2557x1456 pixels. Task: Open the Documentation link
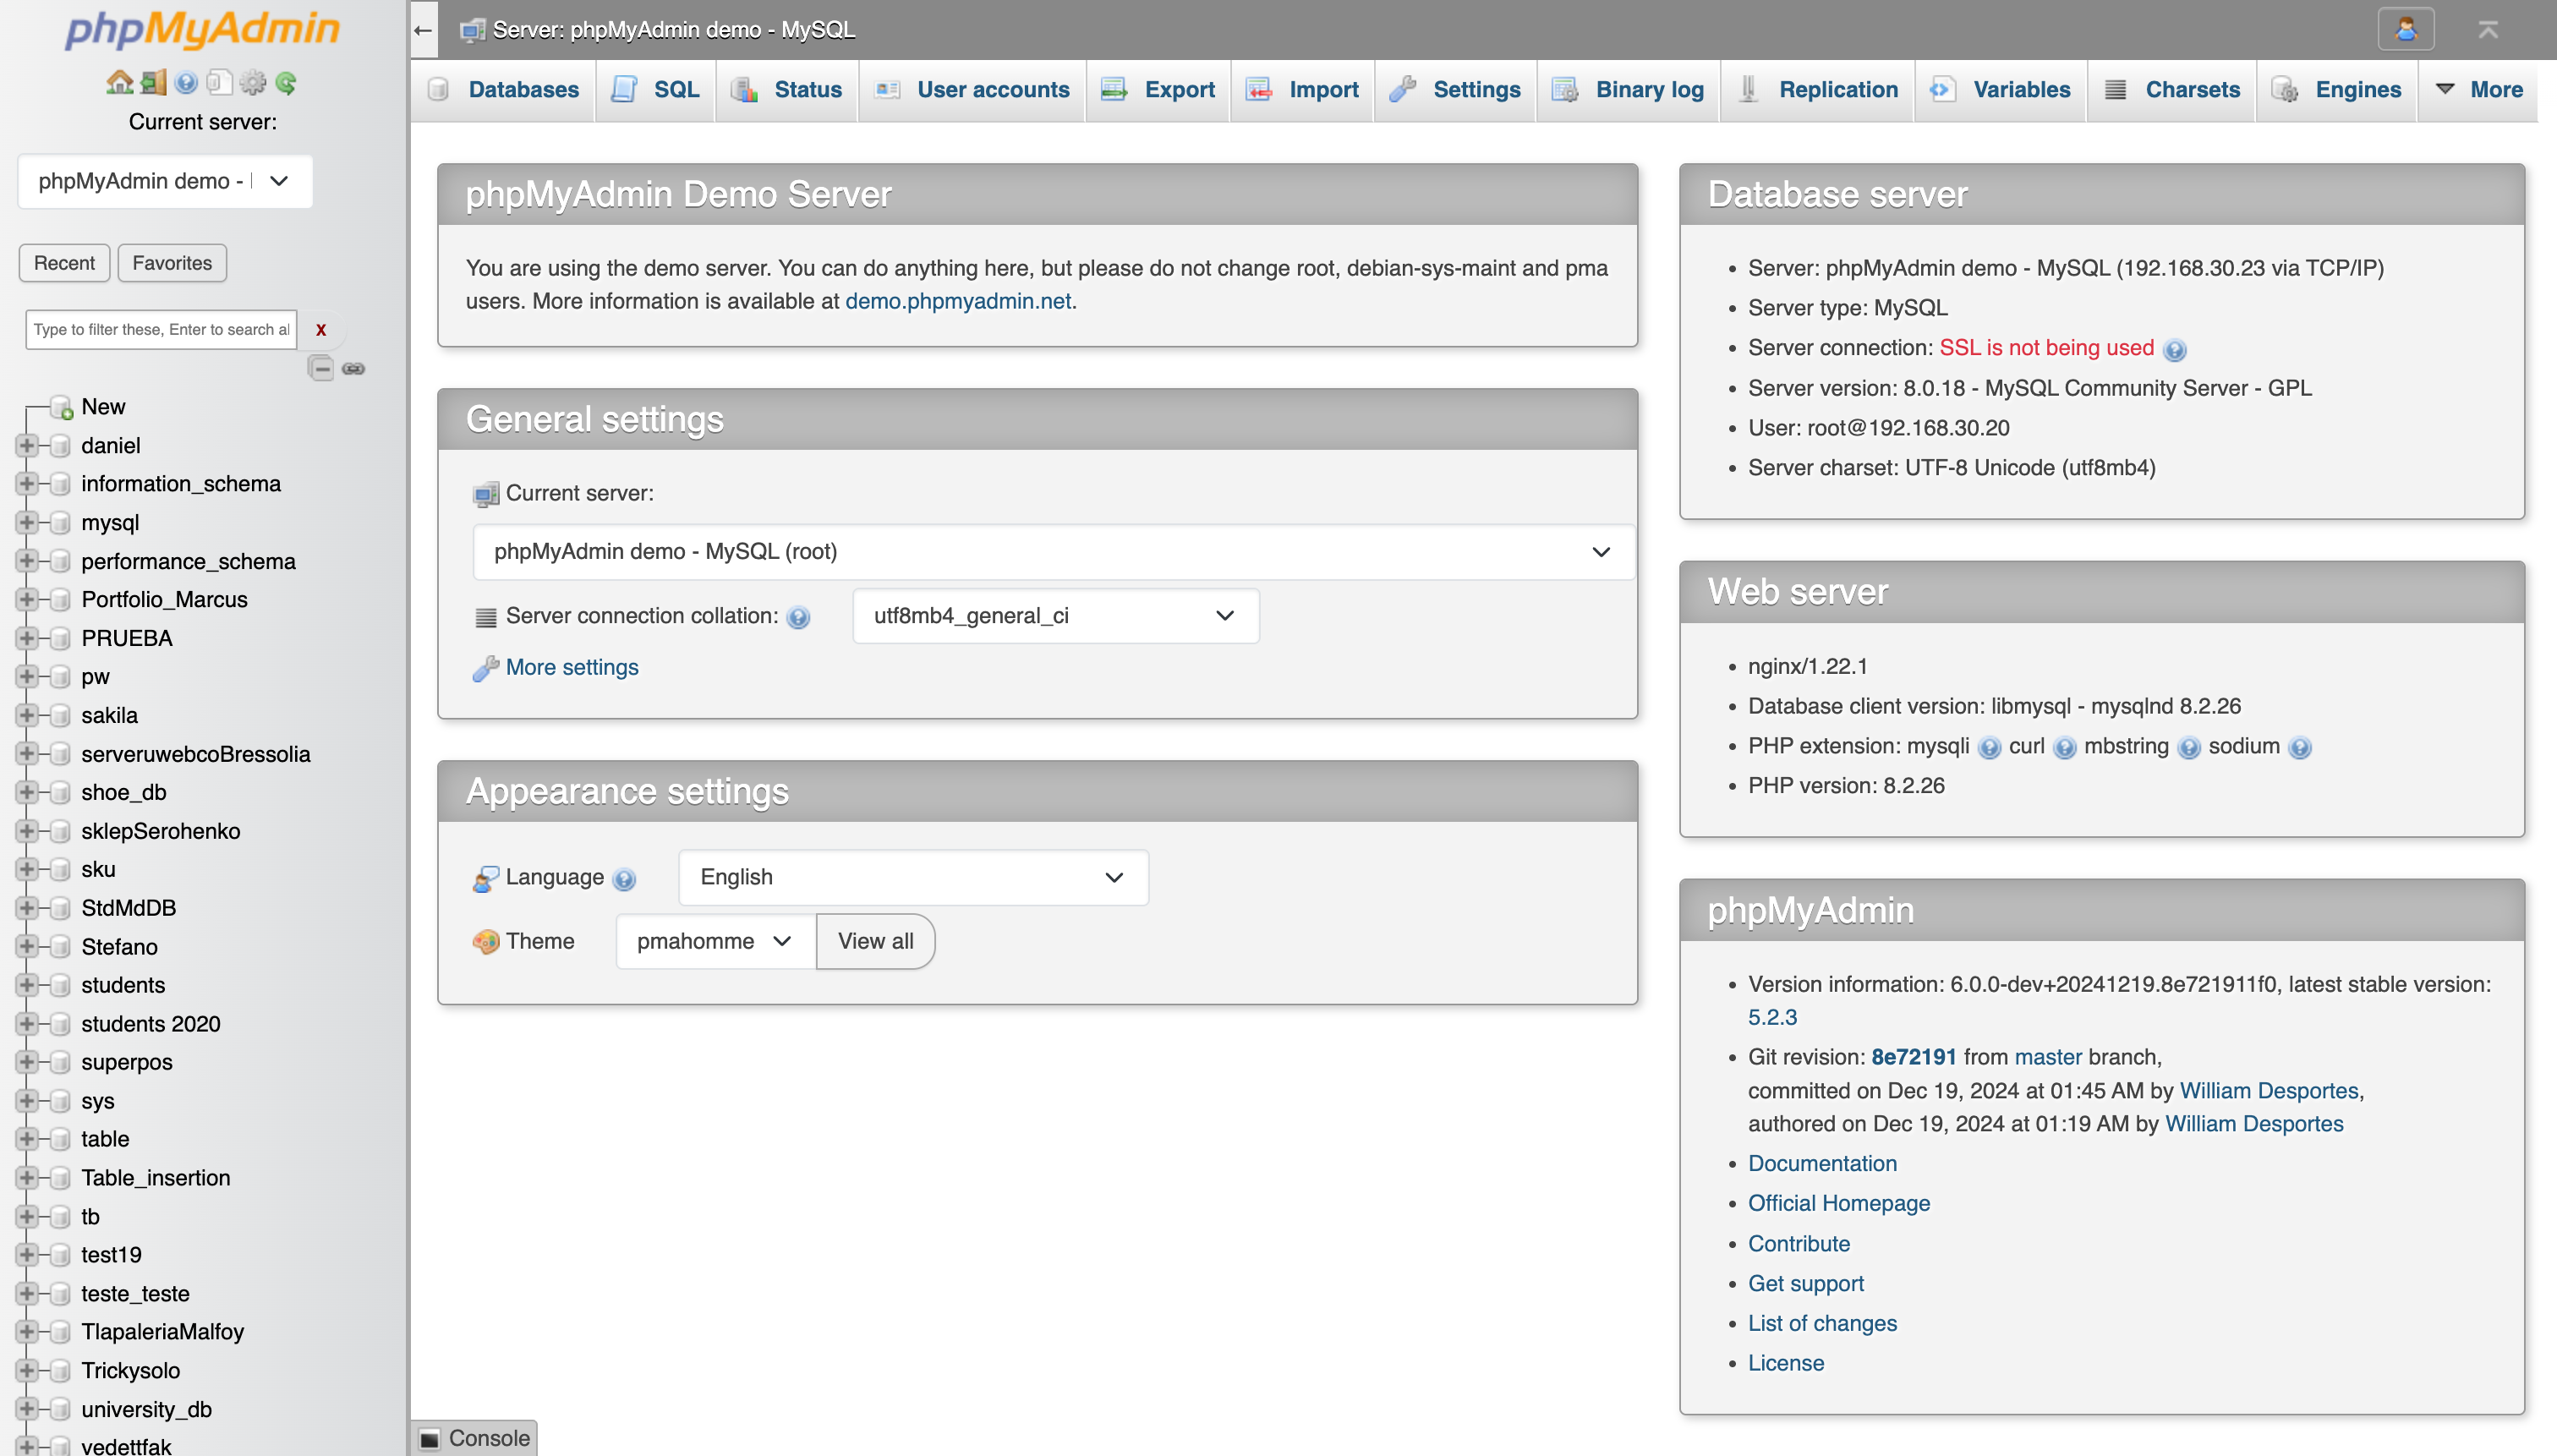pyautogui.click(x=1822, y=1163)
